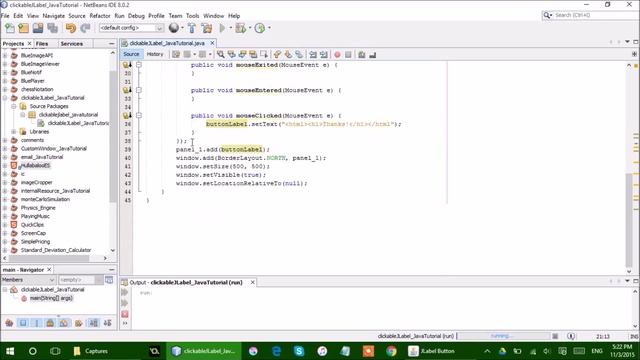Open the Profile Project dropdown arrow
This screenshot has height=360, width=640.
(x=269, y=28)
